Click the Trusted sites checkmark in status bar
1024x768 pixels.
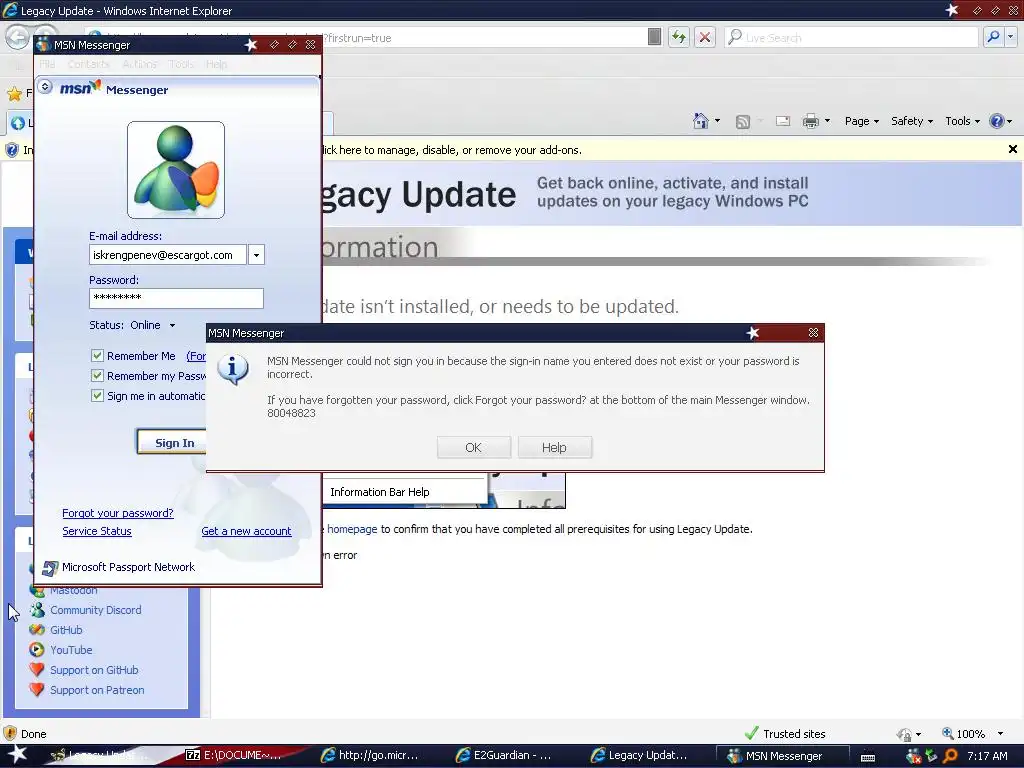pyautogui.click(x=751, y=733)
